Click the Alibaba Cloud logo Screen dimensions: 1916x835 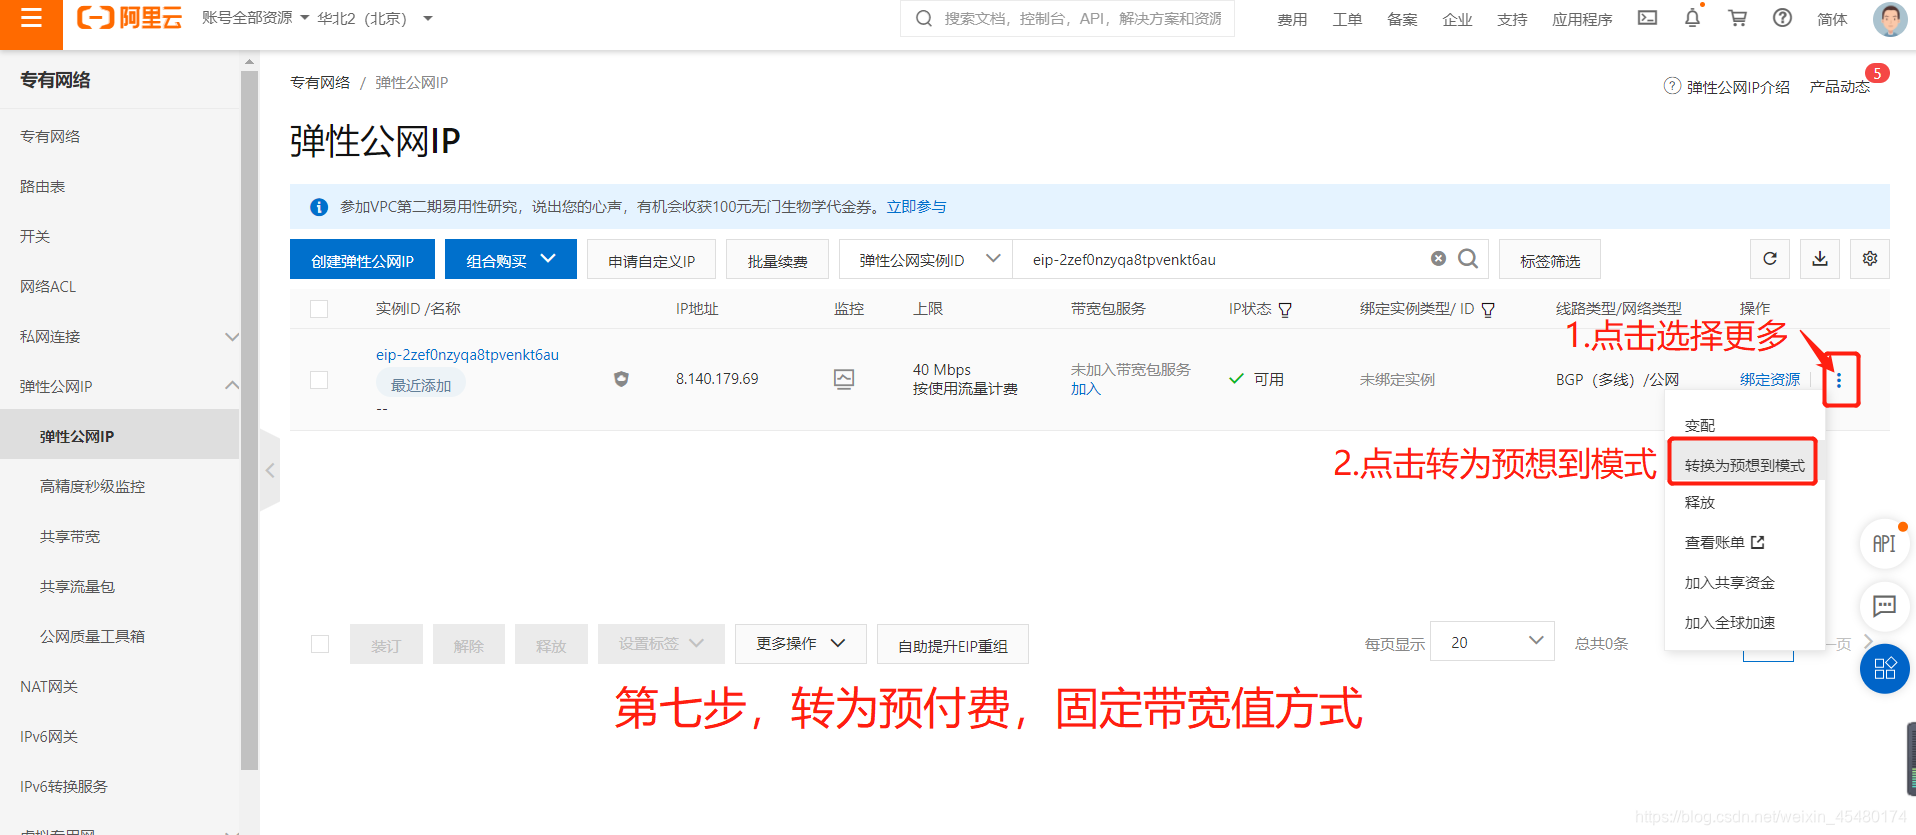[130, 18]
